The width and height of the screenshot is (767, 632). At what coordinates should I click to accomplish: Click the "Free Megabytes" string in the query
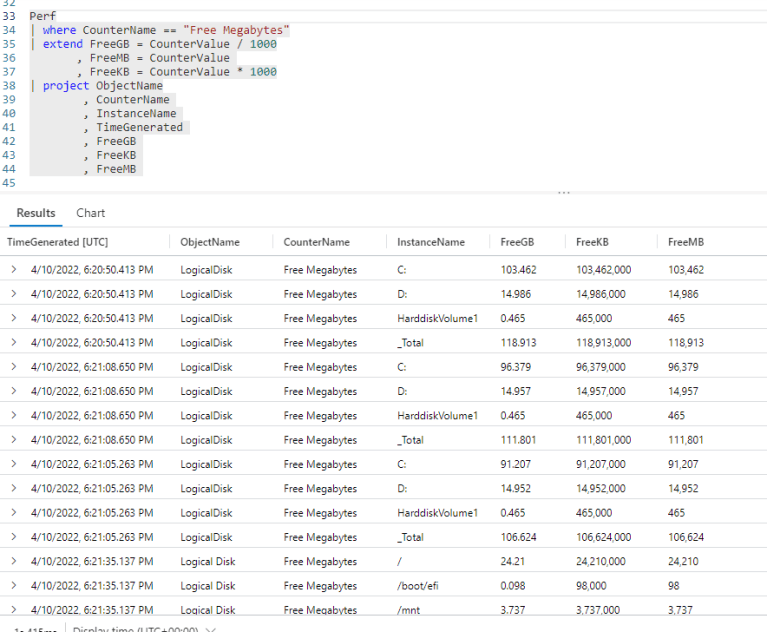click(x=236, y=30)
